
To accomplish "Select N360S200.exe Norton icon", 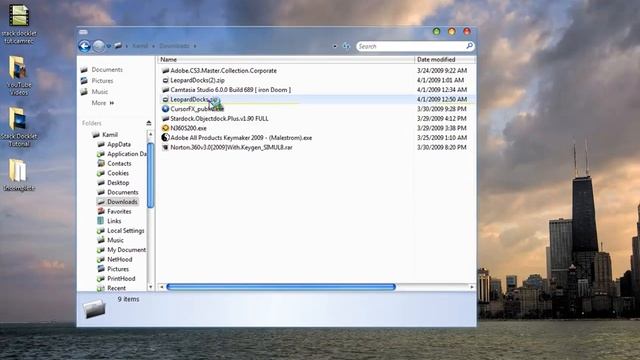I will [x=165, y=128].
